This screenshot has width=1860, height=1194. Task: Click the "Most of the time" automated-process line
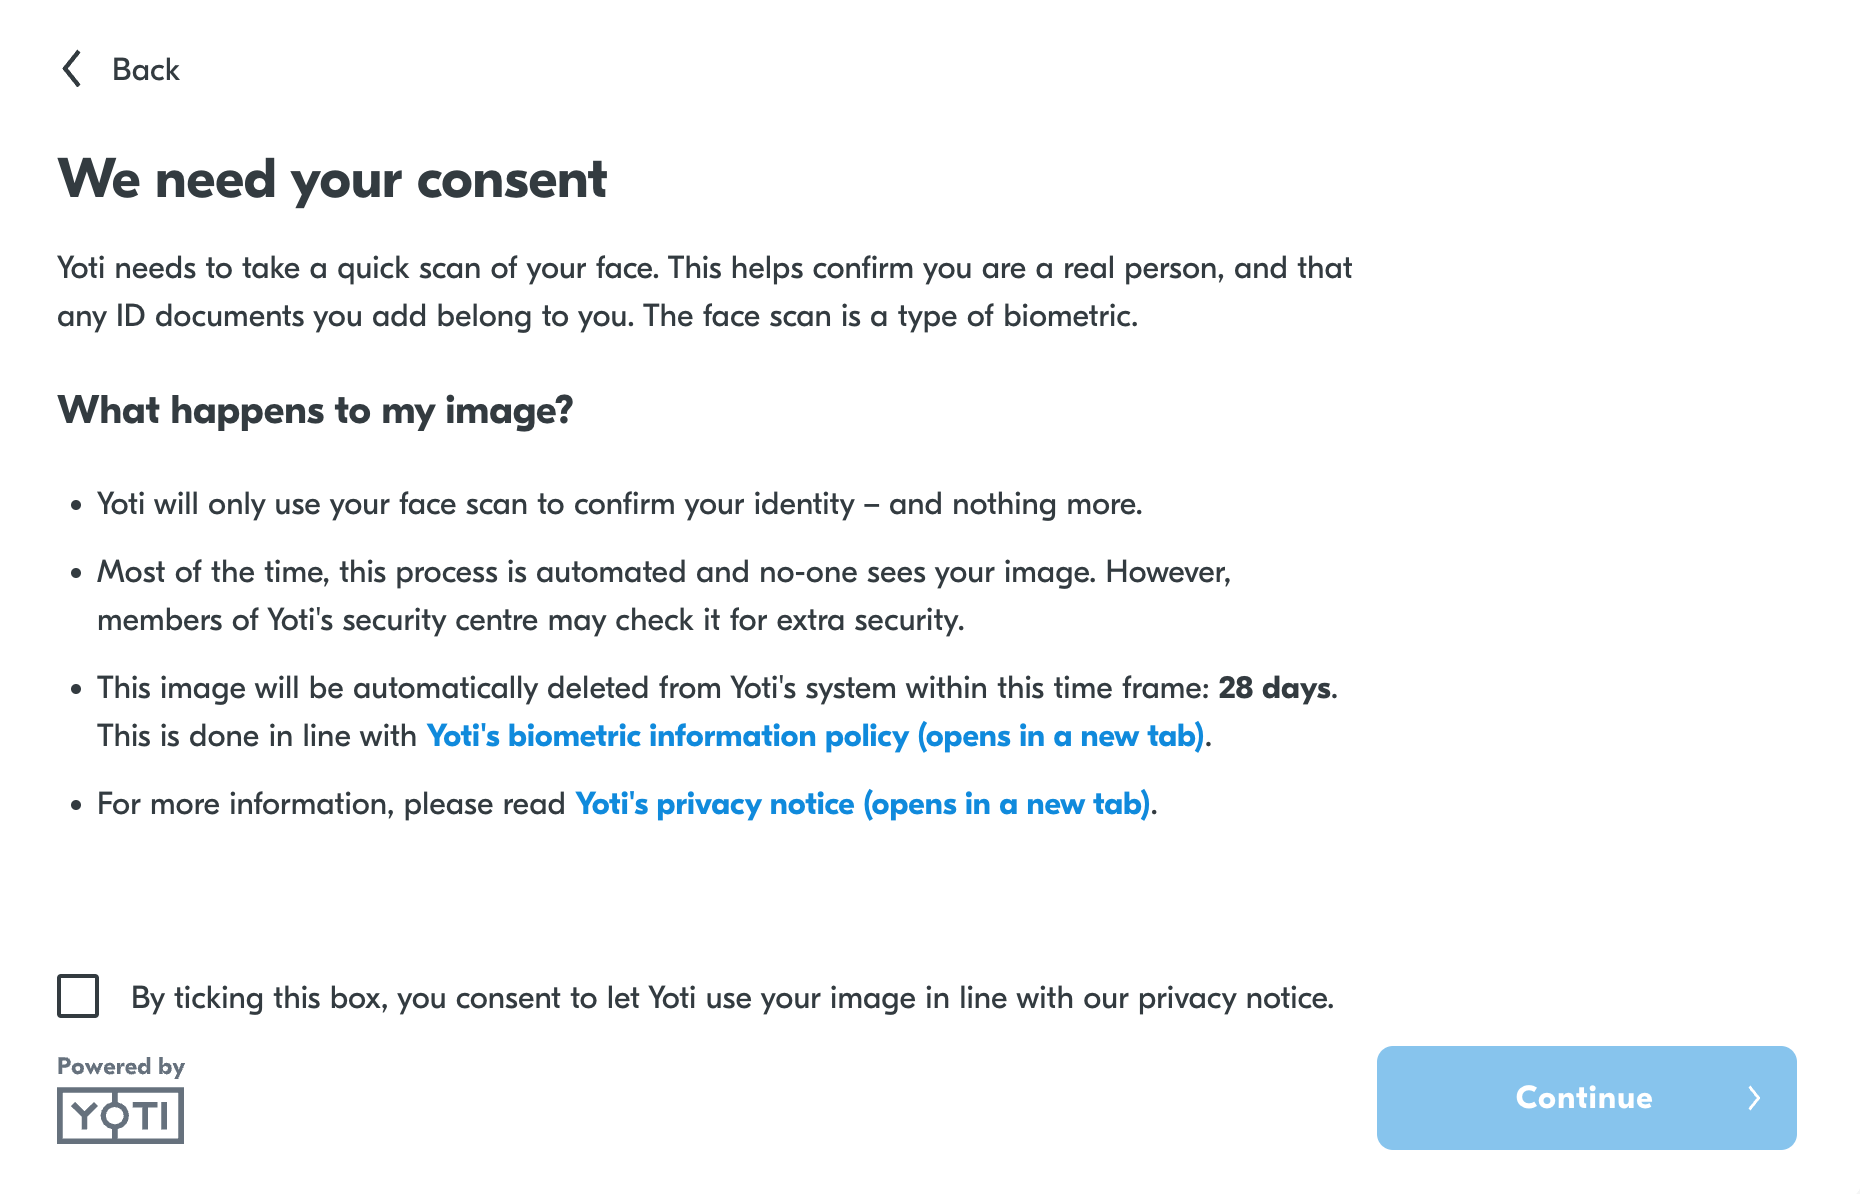click(x=663, y=572)
